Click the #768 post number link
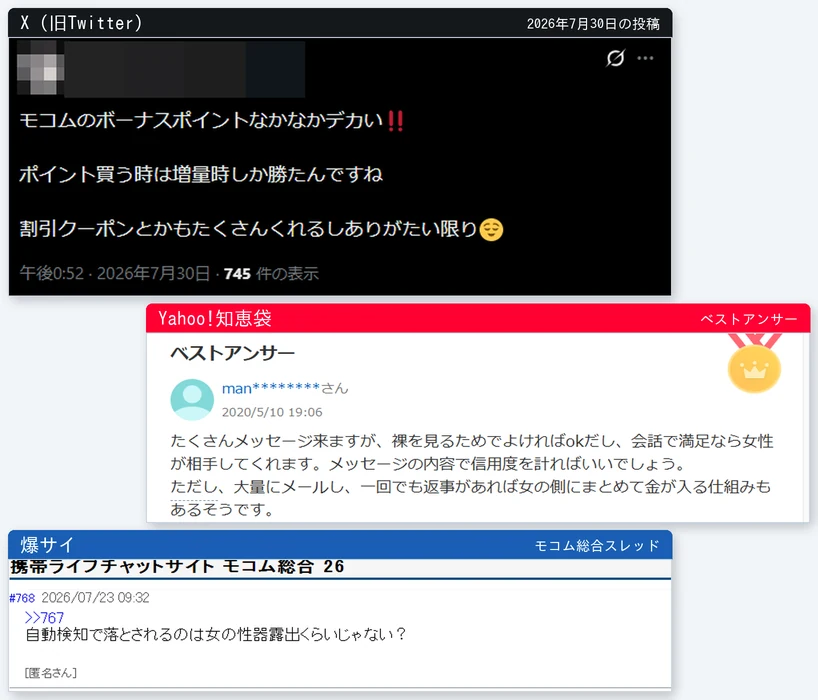The width and height of the screenshot is (818, 700). click(x=22, y=598)
